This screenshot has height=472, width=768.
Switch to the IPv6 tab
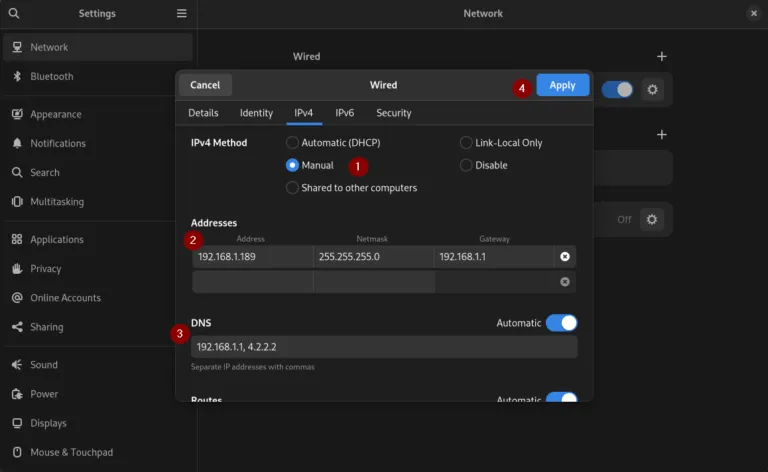point(344,113)
